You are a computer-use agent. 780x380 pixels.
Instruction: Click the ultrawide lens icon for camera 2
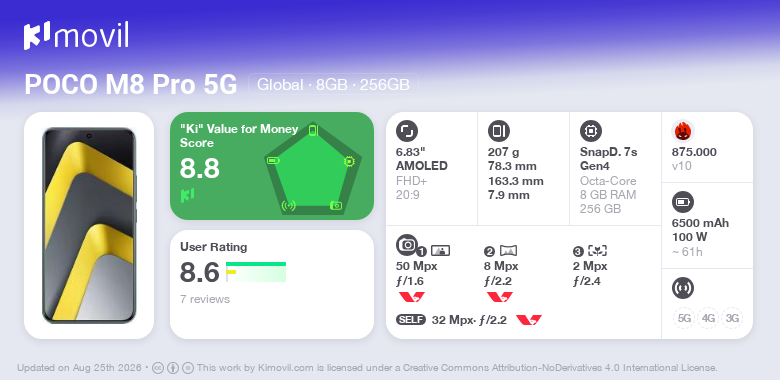point(508,251)
